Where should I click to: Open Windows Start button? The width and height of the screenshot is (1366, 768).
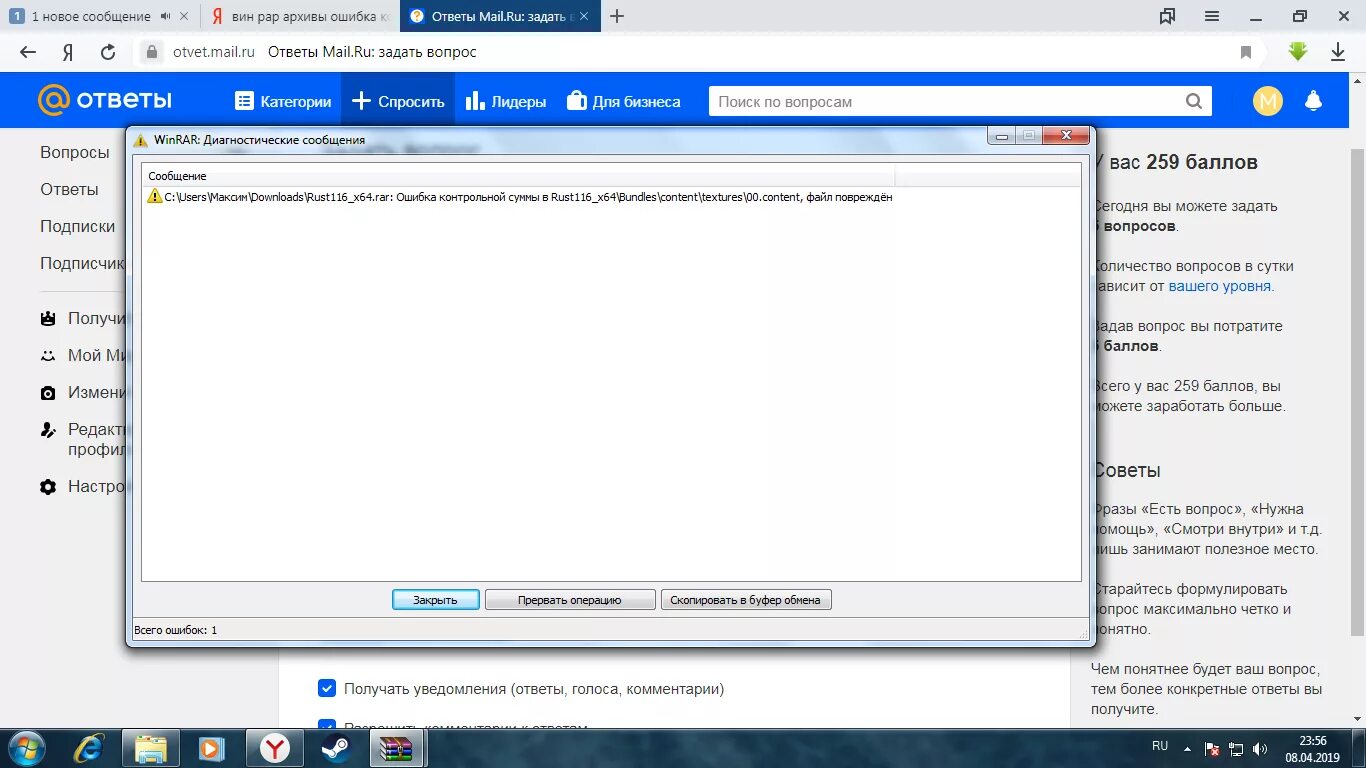(x=25, y=748)
